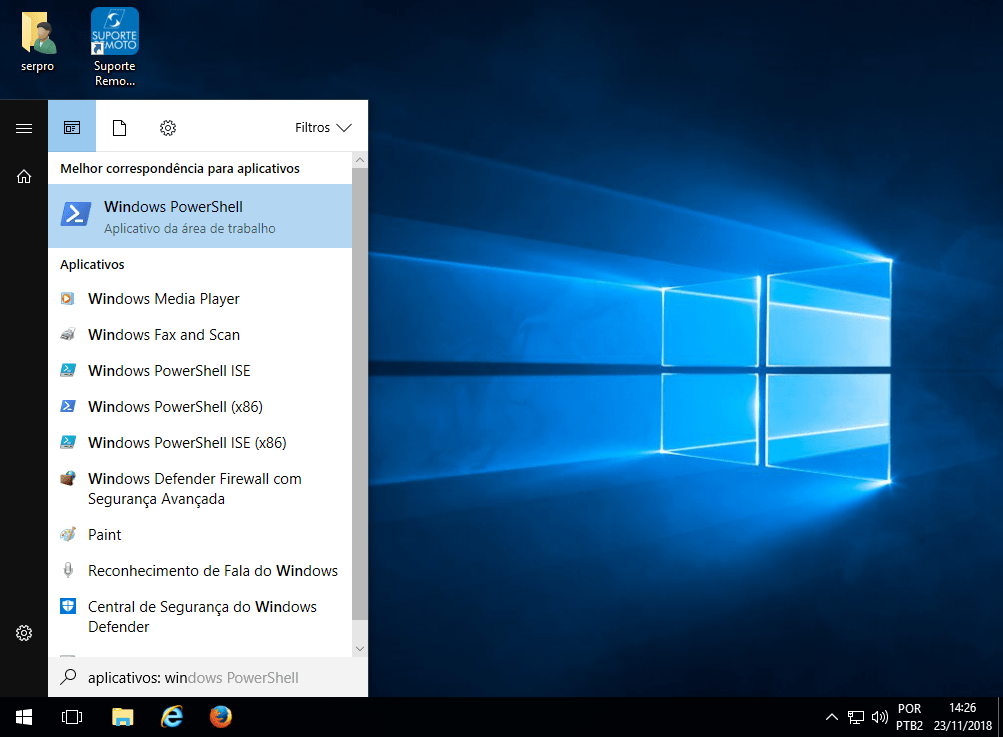Open the hamburger menu in search panel
This screenshot has width=1003, height=737.
click(24, 128)
